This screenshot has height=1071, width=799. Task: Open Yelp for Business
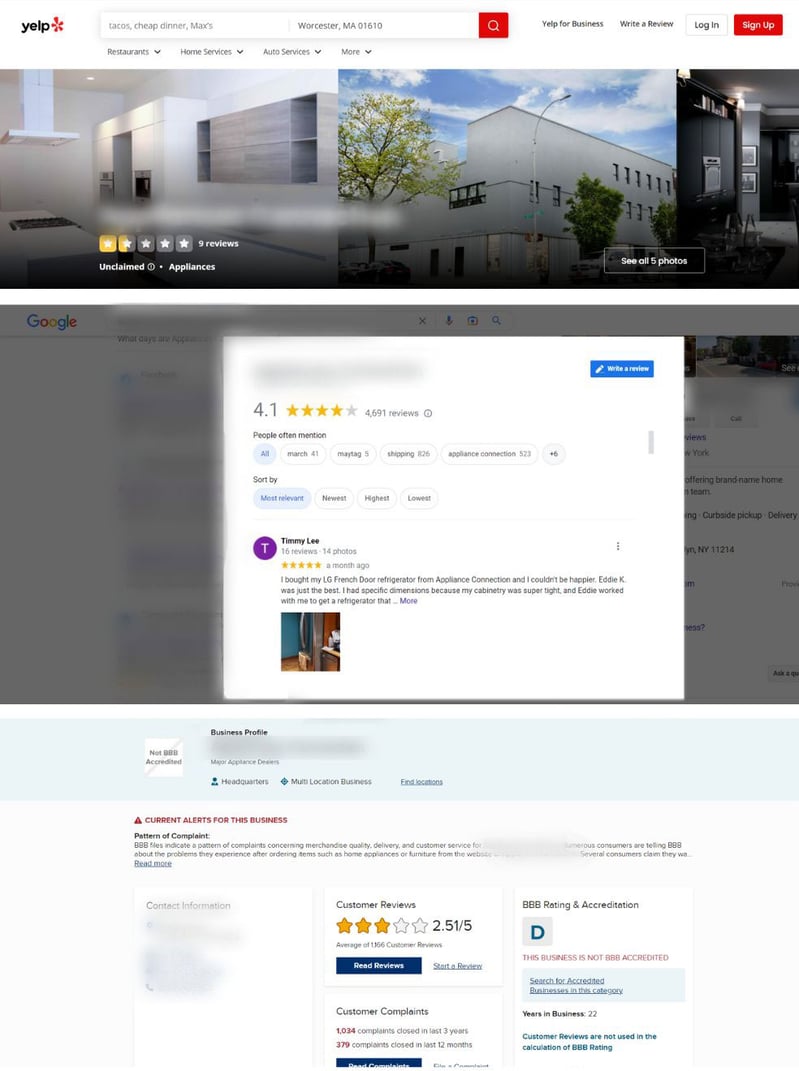[x=573, y=24]
